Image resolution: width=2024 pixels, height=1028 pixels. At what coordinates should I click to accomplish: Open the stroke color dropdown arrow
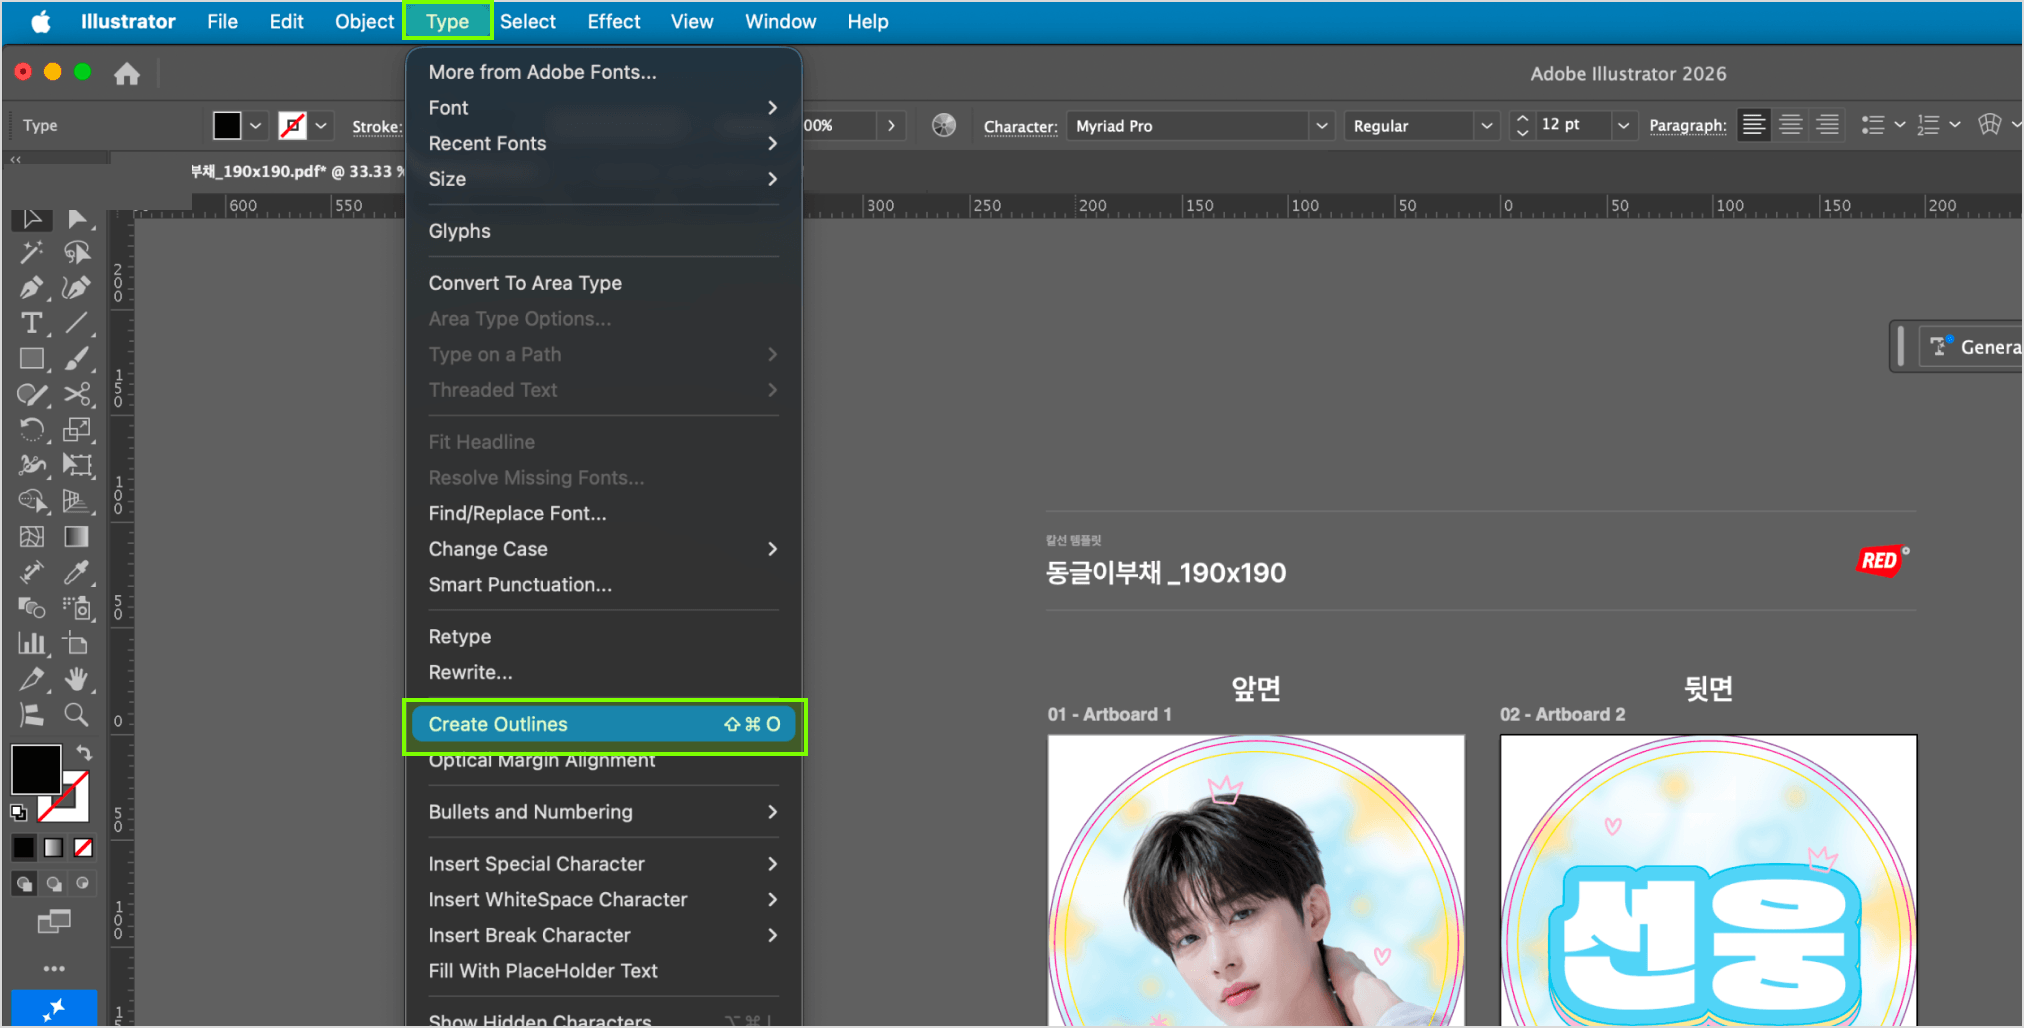[321, 126]
